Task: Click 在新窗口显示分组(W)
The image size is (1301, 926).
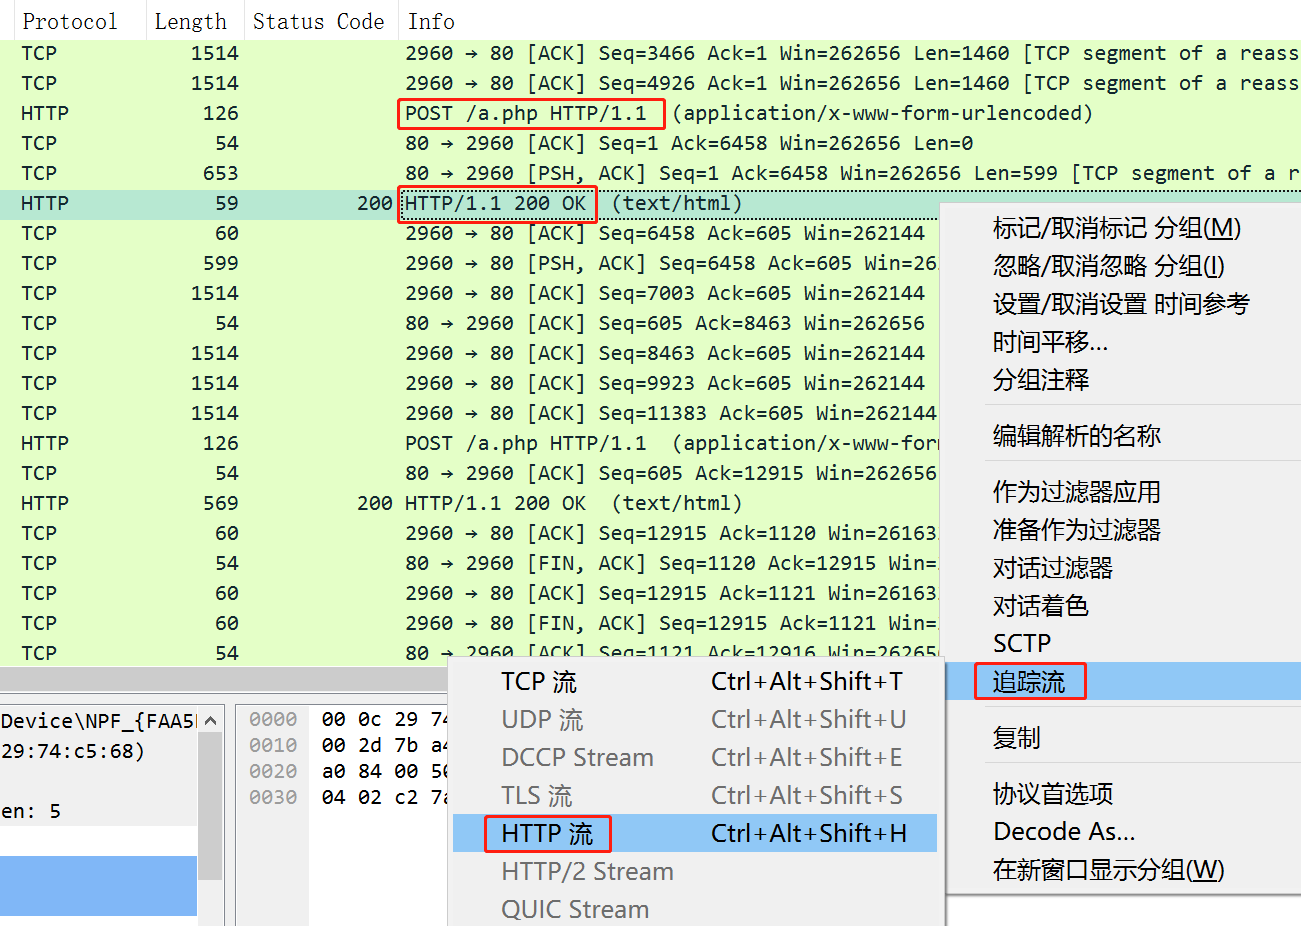Action: (x=1108, y=870)
